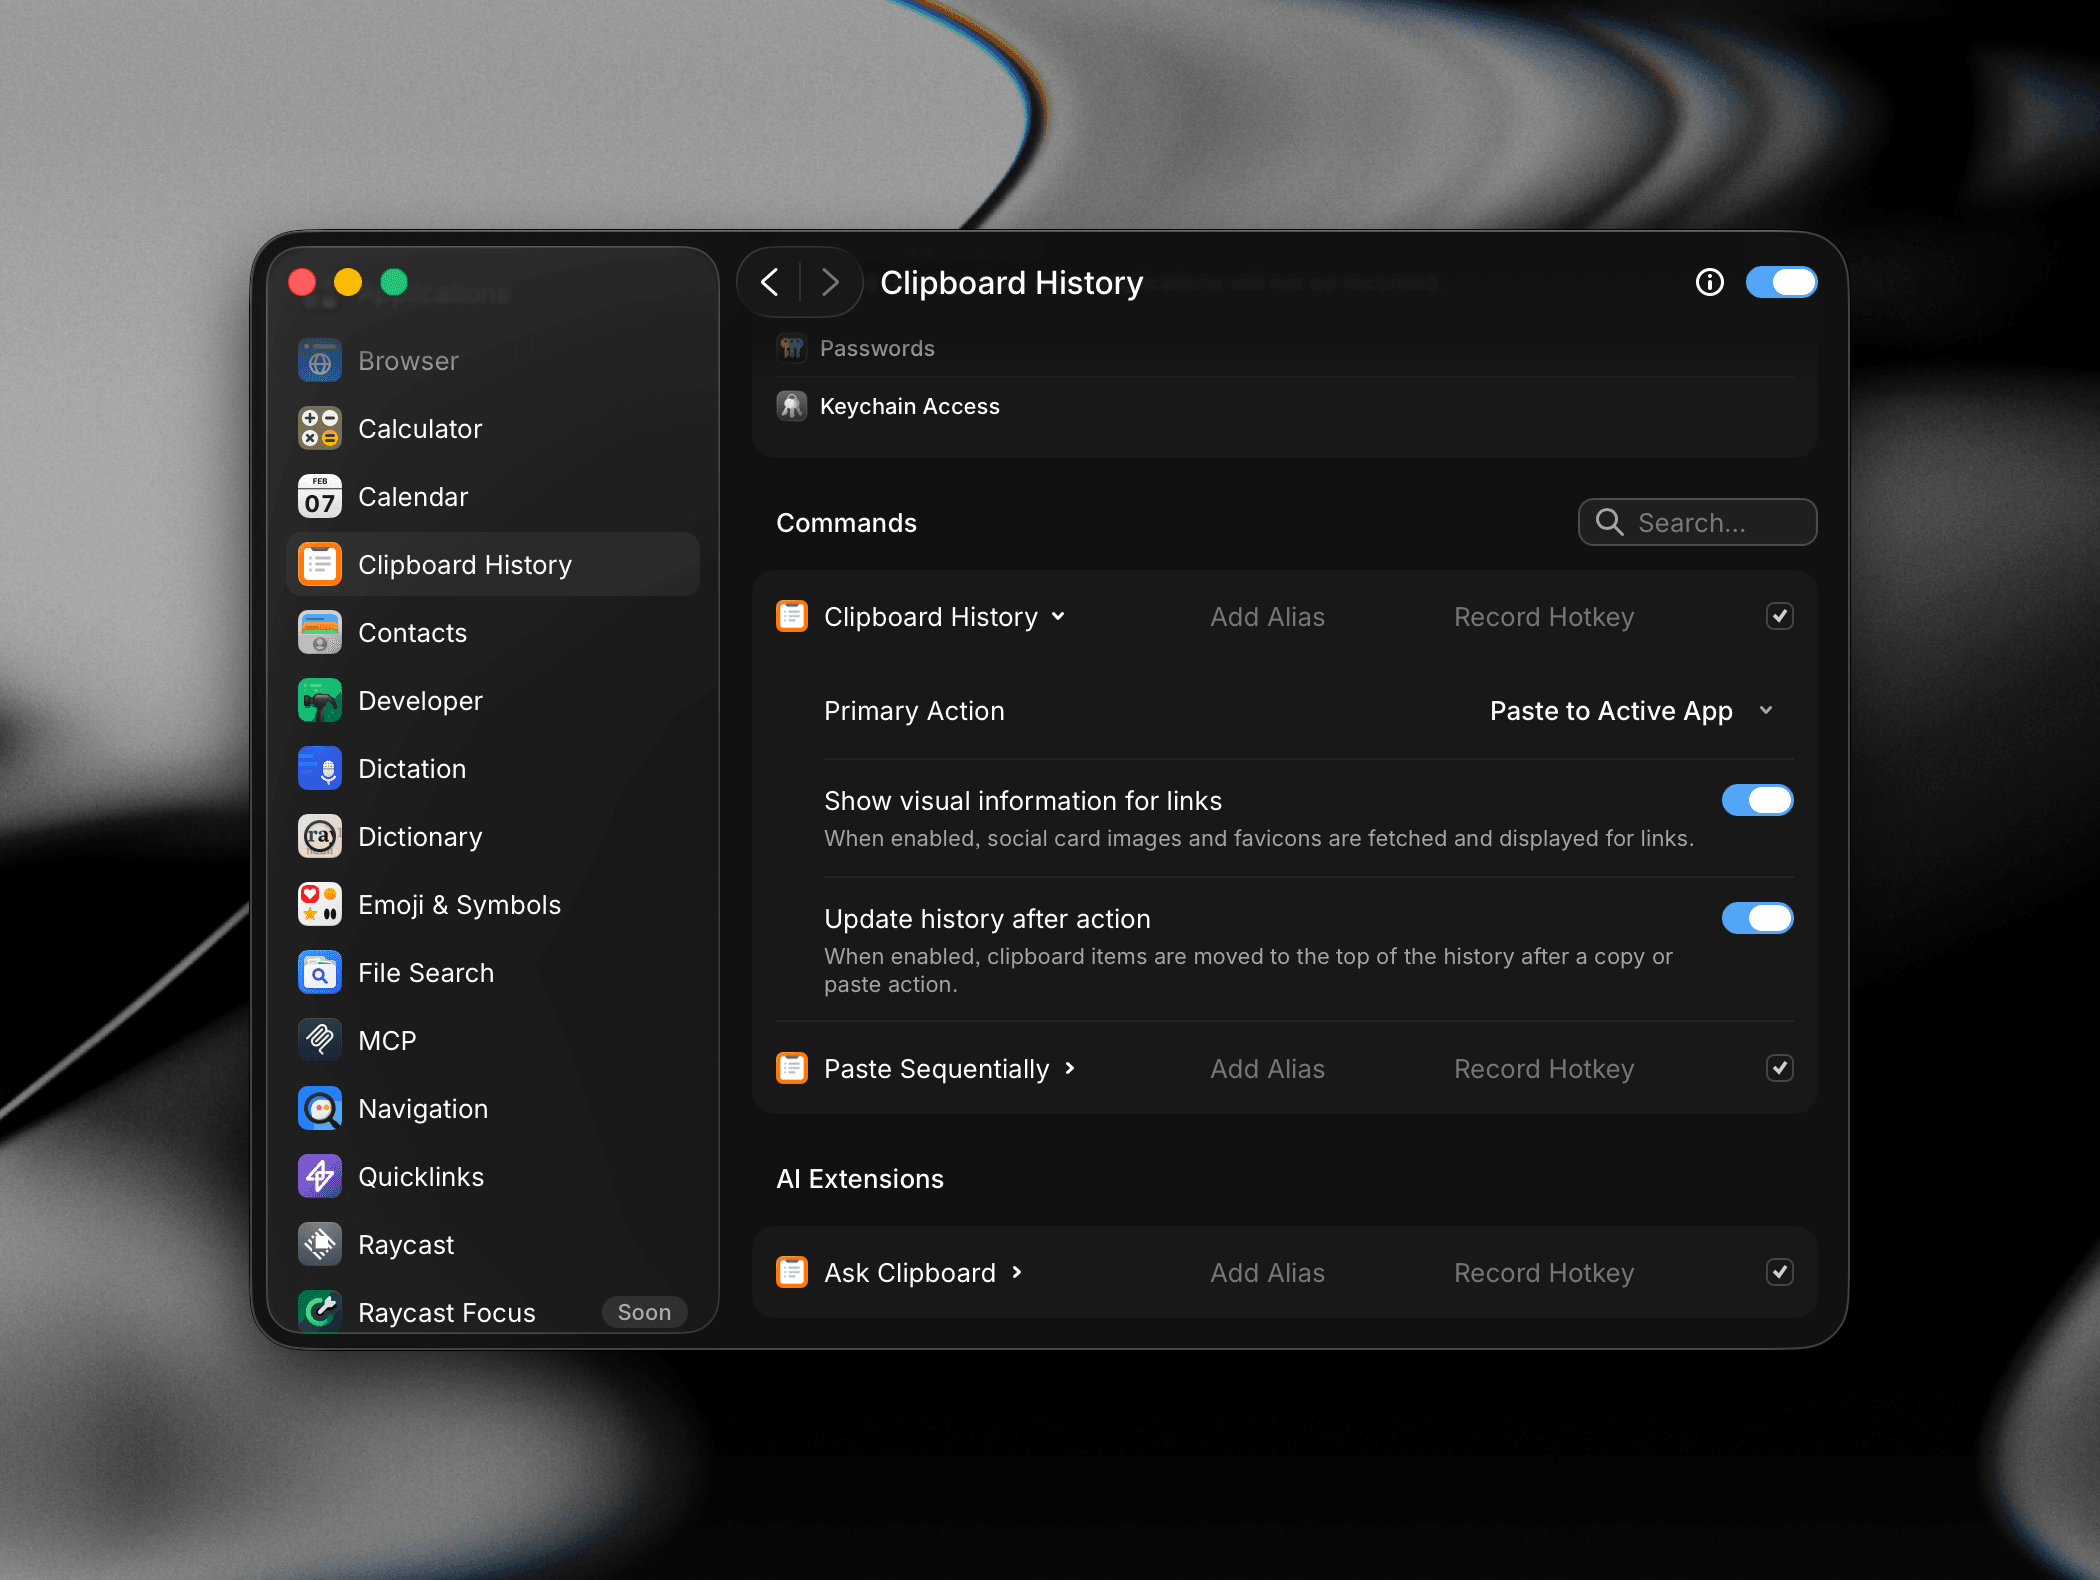Click the Paste Sequentially command icon

[792, 1069]
